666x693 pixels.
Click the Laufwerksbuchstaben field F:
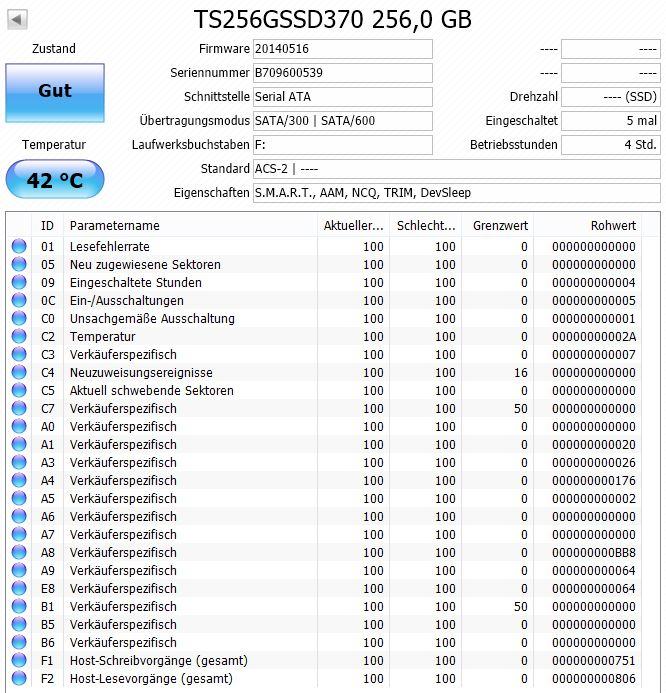343,145
